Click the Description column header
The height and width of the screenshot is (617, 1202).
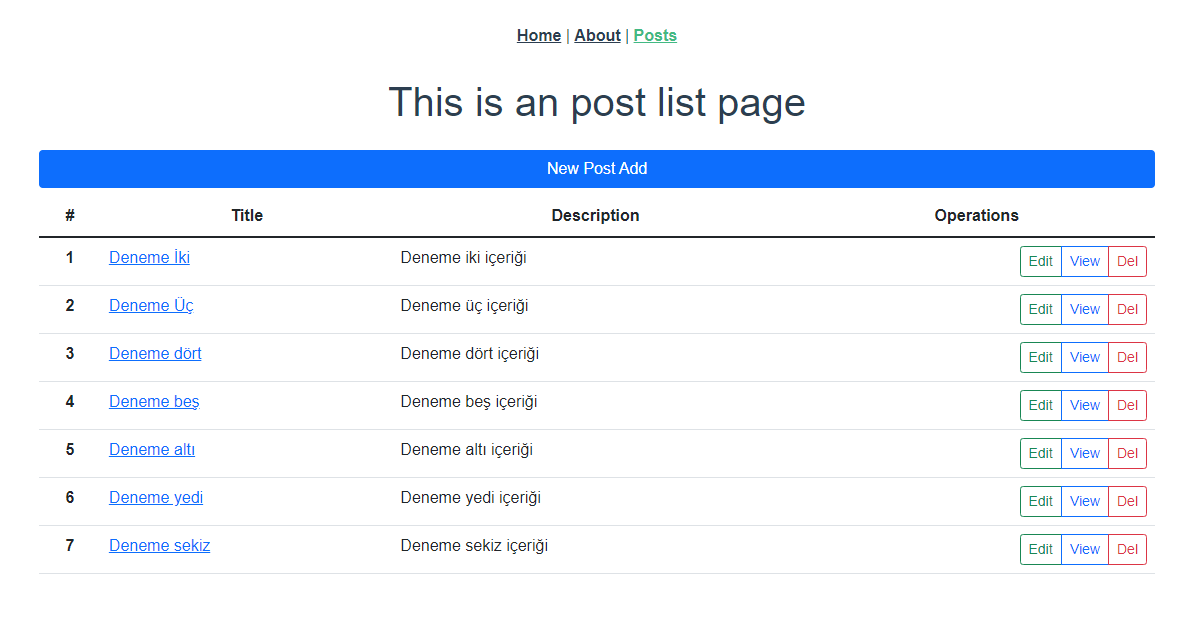(x=595, y=215)
